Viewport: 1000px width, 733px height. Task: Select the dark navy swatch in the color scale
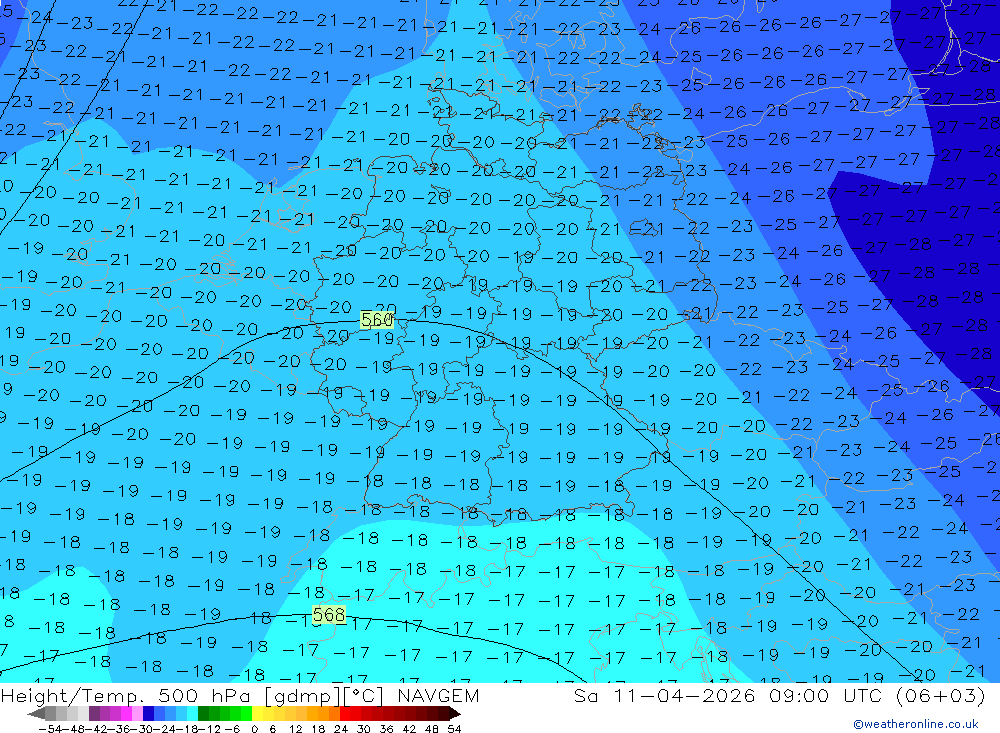[x=148, y=713]
